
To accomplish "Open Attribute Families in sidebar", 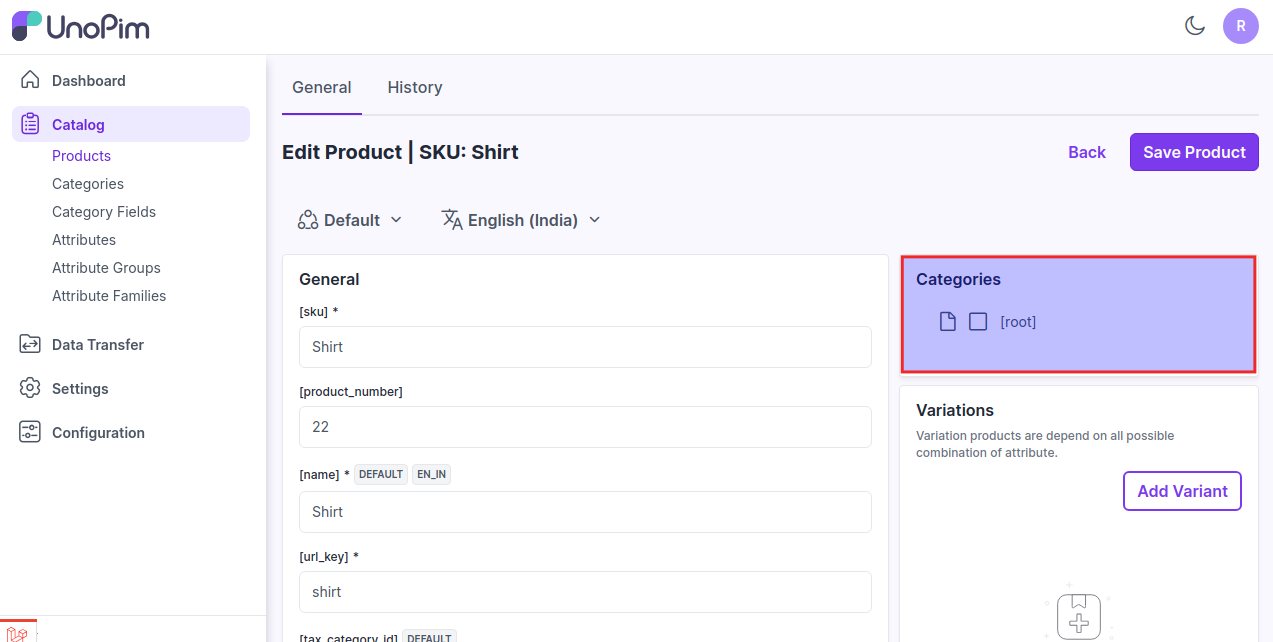I will click(109, 296).
